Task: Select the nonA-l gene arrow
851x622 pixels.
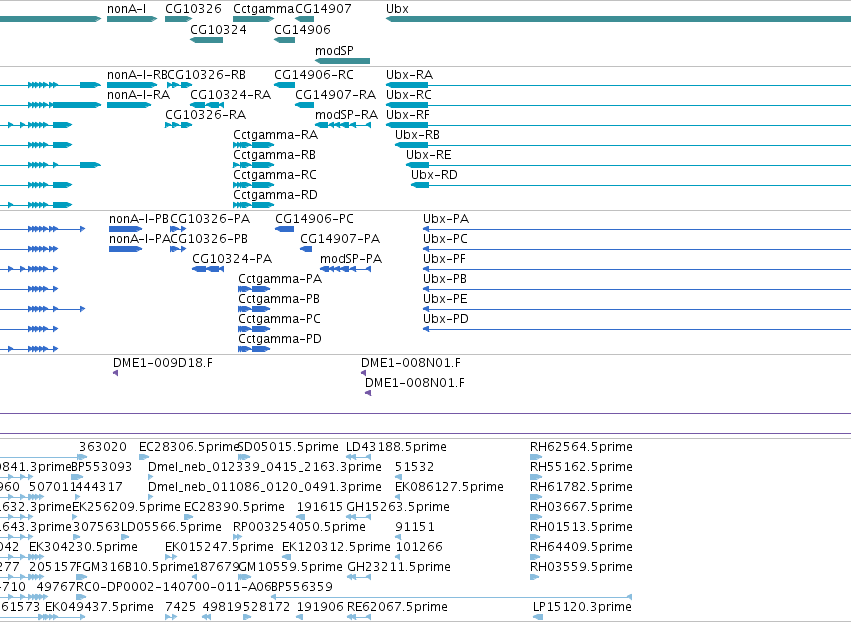Action: (x=132, y=19)
